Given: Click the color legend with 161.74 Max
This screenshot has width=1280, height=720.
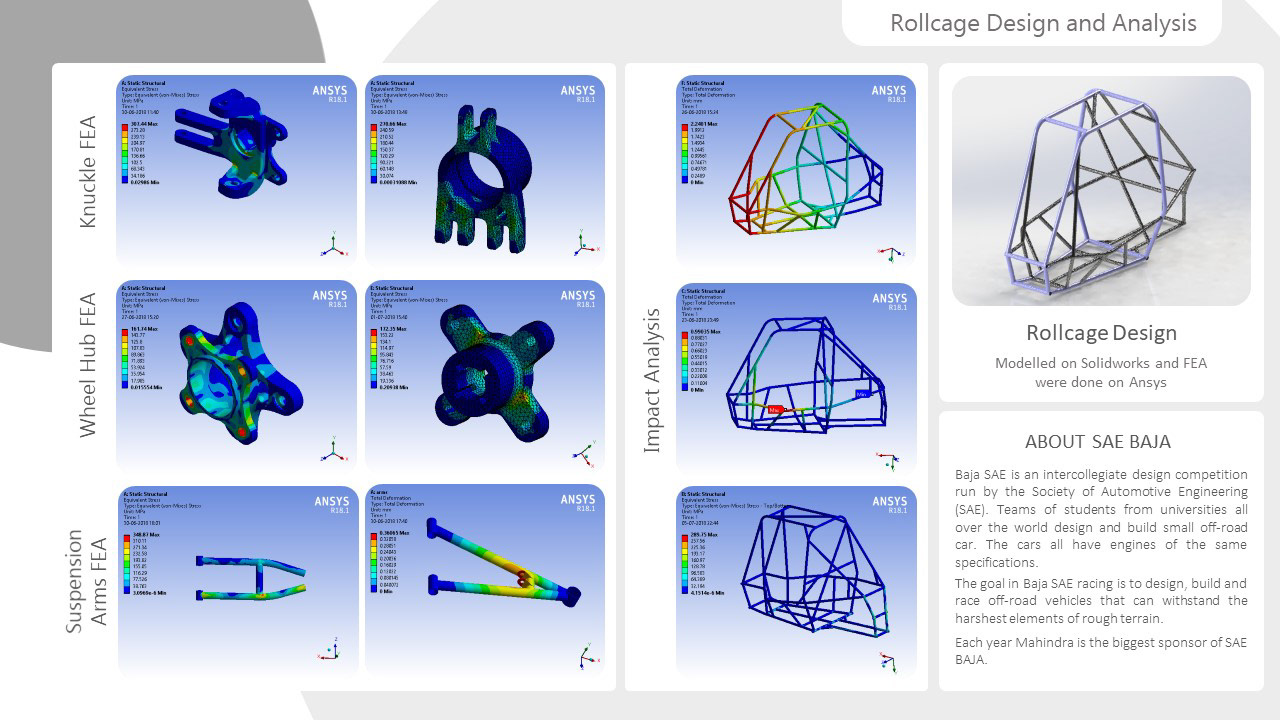Looking at the screenshot, I should [x=141, y=357].
